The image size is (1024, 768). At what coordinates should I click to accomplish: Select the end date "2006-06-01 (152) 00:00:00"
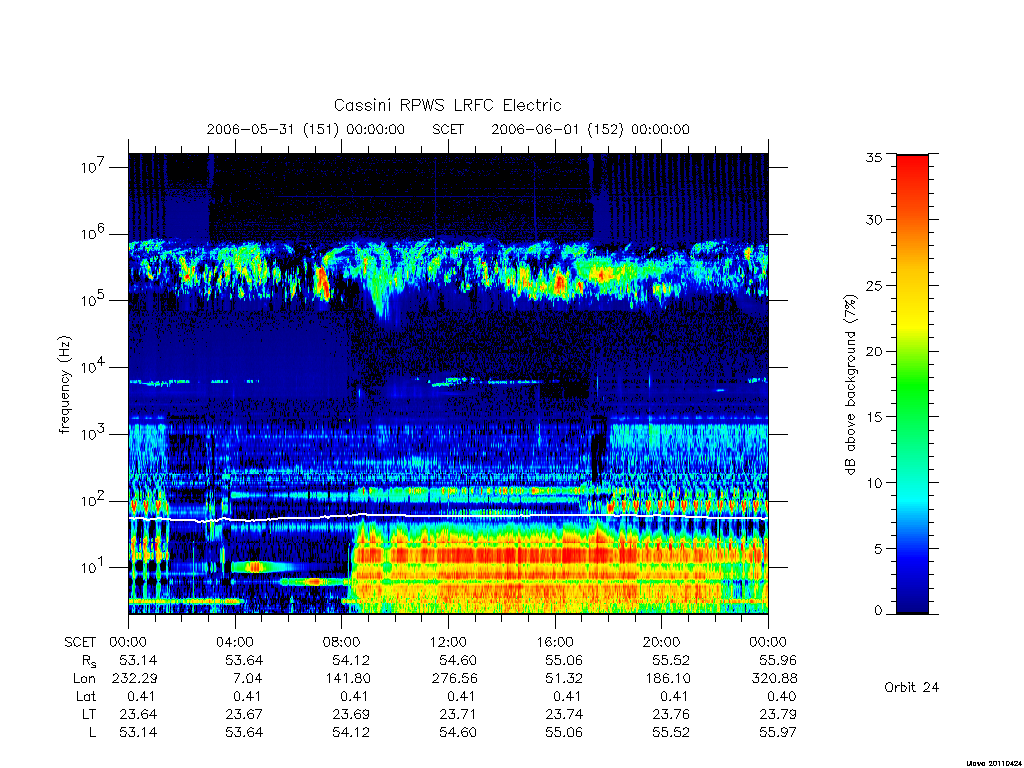tap(590, 129)
